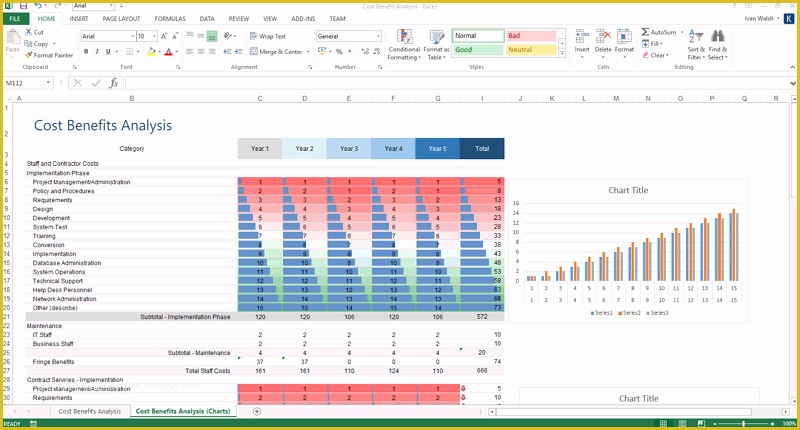The width and height of the screenshot is (800, 430).
Task: Activate the Format Painter brush
Action: [x=29, y=55]
